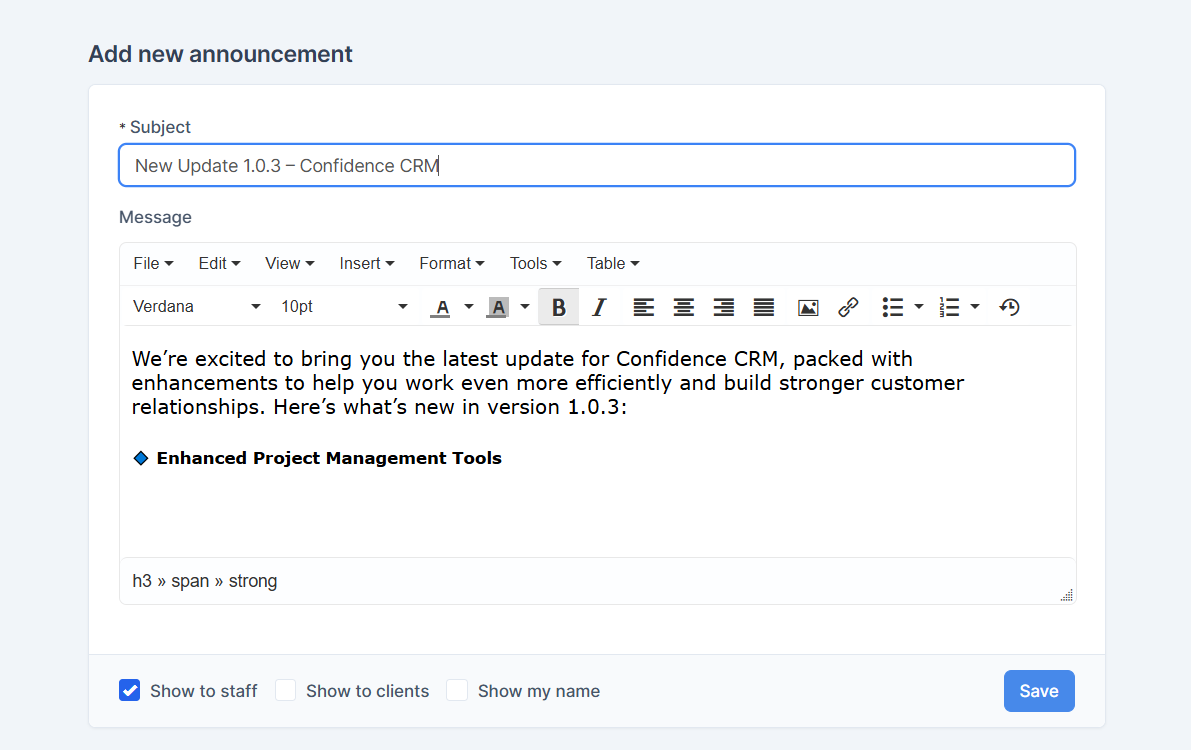Open the Insert menu
This screenshot has height=750, width=1191.
(366, 263)
